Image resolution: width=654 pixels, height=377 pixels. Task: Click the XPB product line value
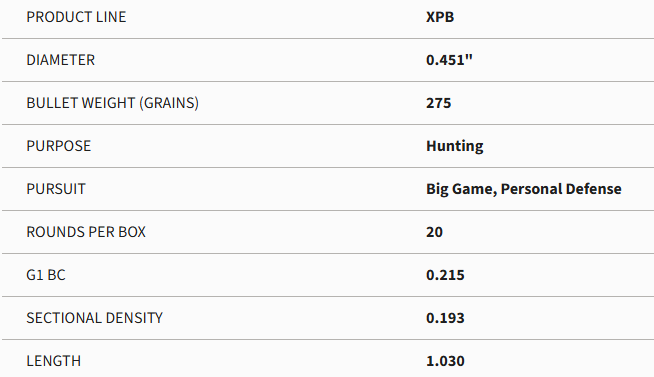click(440, 17)
